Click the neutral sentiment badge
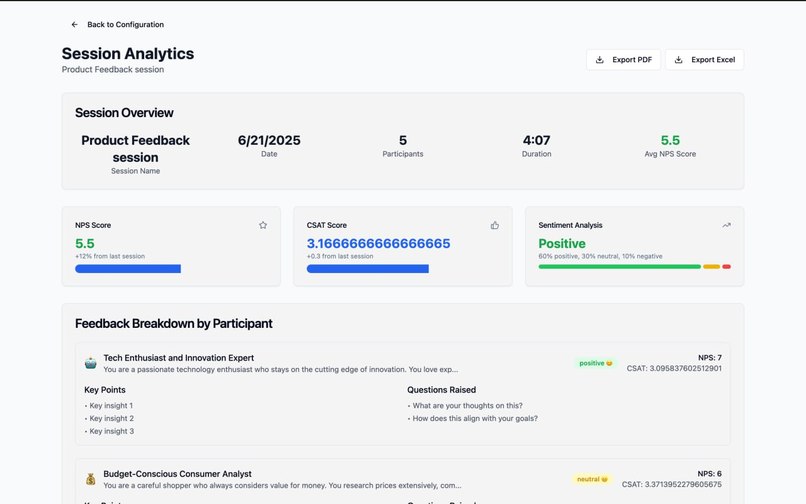Screen dimensions: 806x504 point(592,479)
